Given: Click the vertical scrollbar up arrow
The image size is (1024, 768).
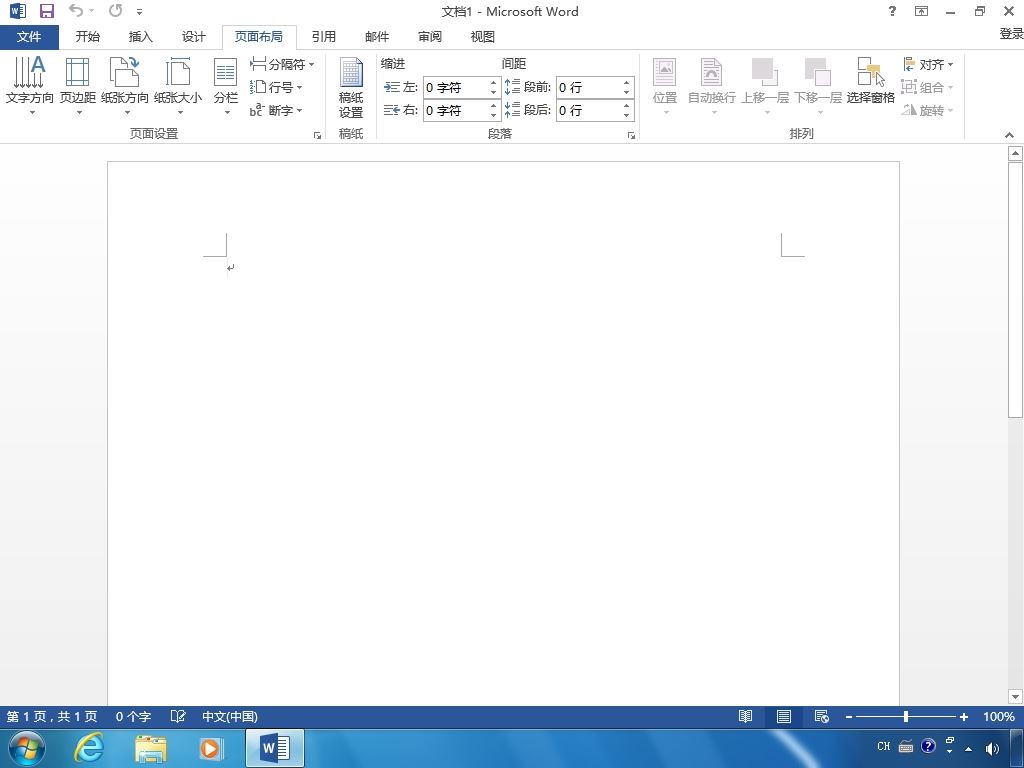Looking at the screenshot, I should coord(1015,153).
